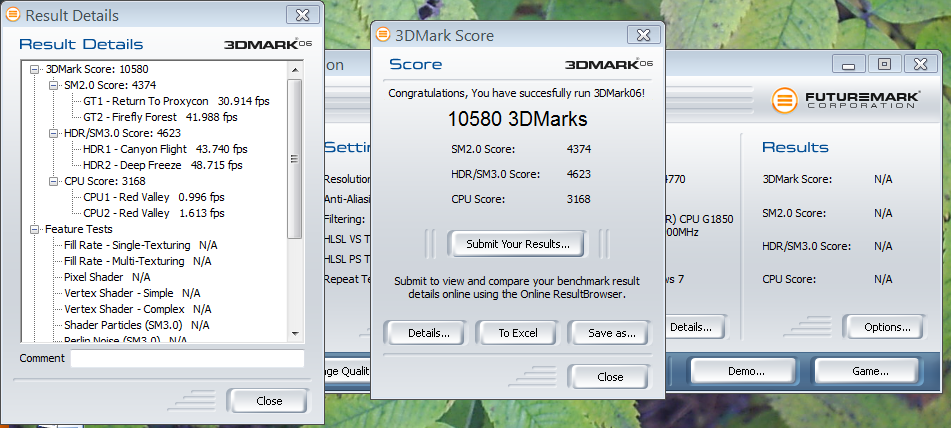Collapse the SM2.0 Score tree node
The height and width of the screenshot is (428, 951).
(54, 85)
